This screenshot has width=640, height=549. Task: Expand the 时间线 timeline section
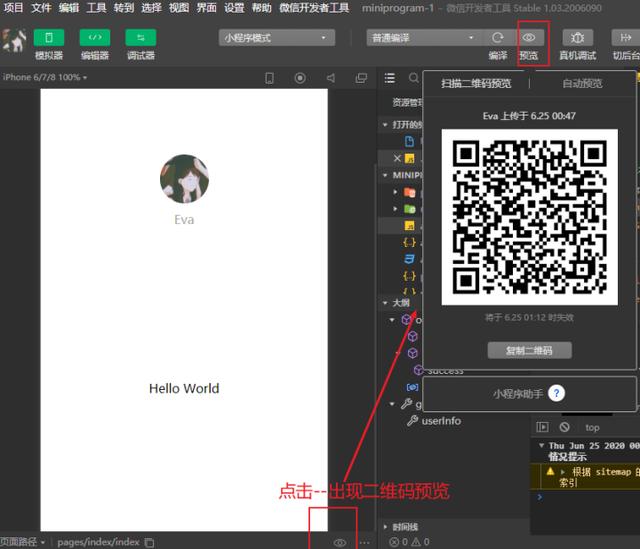coord(385,527)
